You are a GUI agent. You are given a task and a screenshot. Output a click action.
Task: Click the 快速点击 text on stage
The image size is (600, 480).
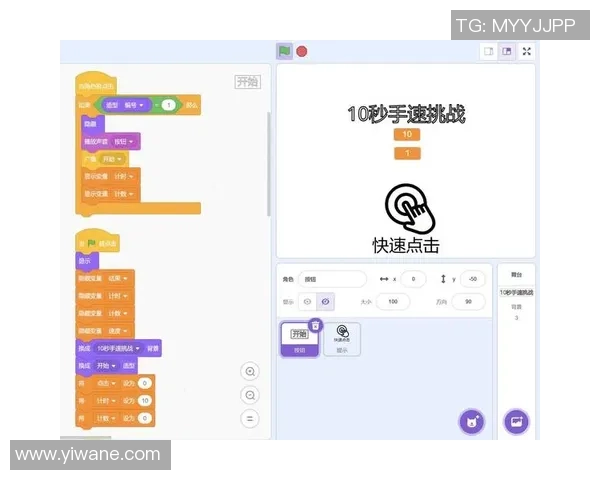[406, 245]
